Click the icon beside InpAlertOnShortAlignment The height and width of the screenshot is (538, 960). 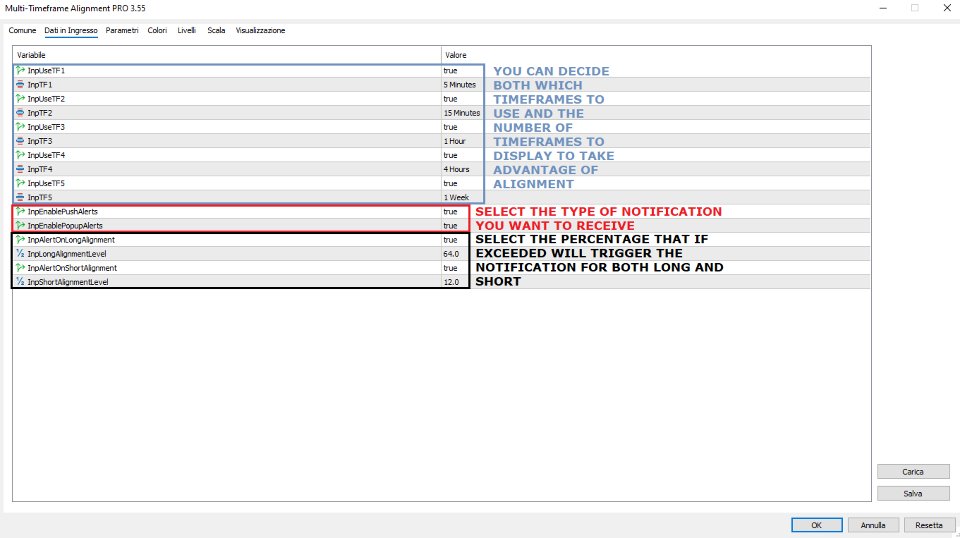20,267
